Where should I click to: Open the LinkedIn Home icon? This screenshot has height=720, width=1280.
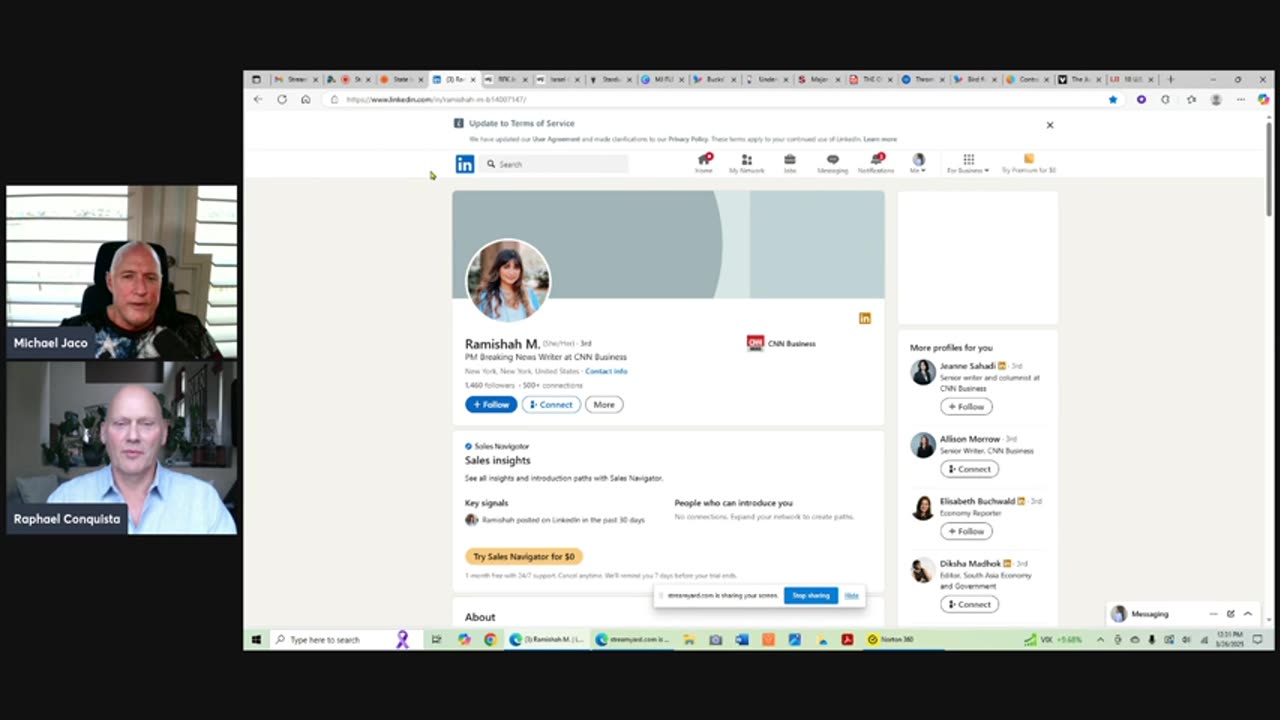pyautogui.click(x=704, y=163)
